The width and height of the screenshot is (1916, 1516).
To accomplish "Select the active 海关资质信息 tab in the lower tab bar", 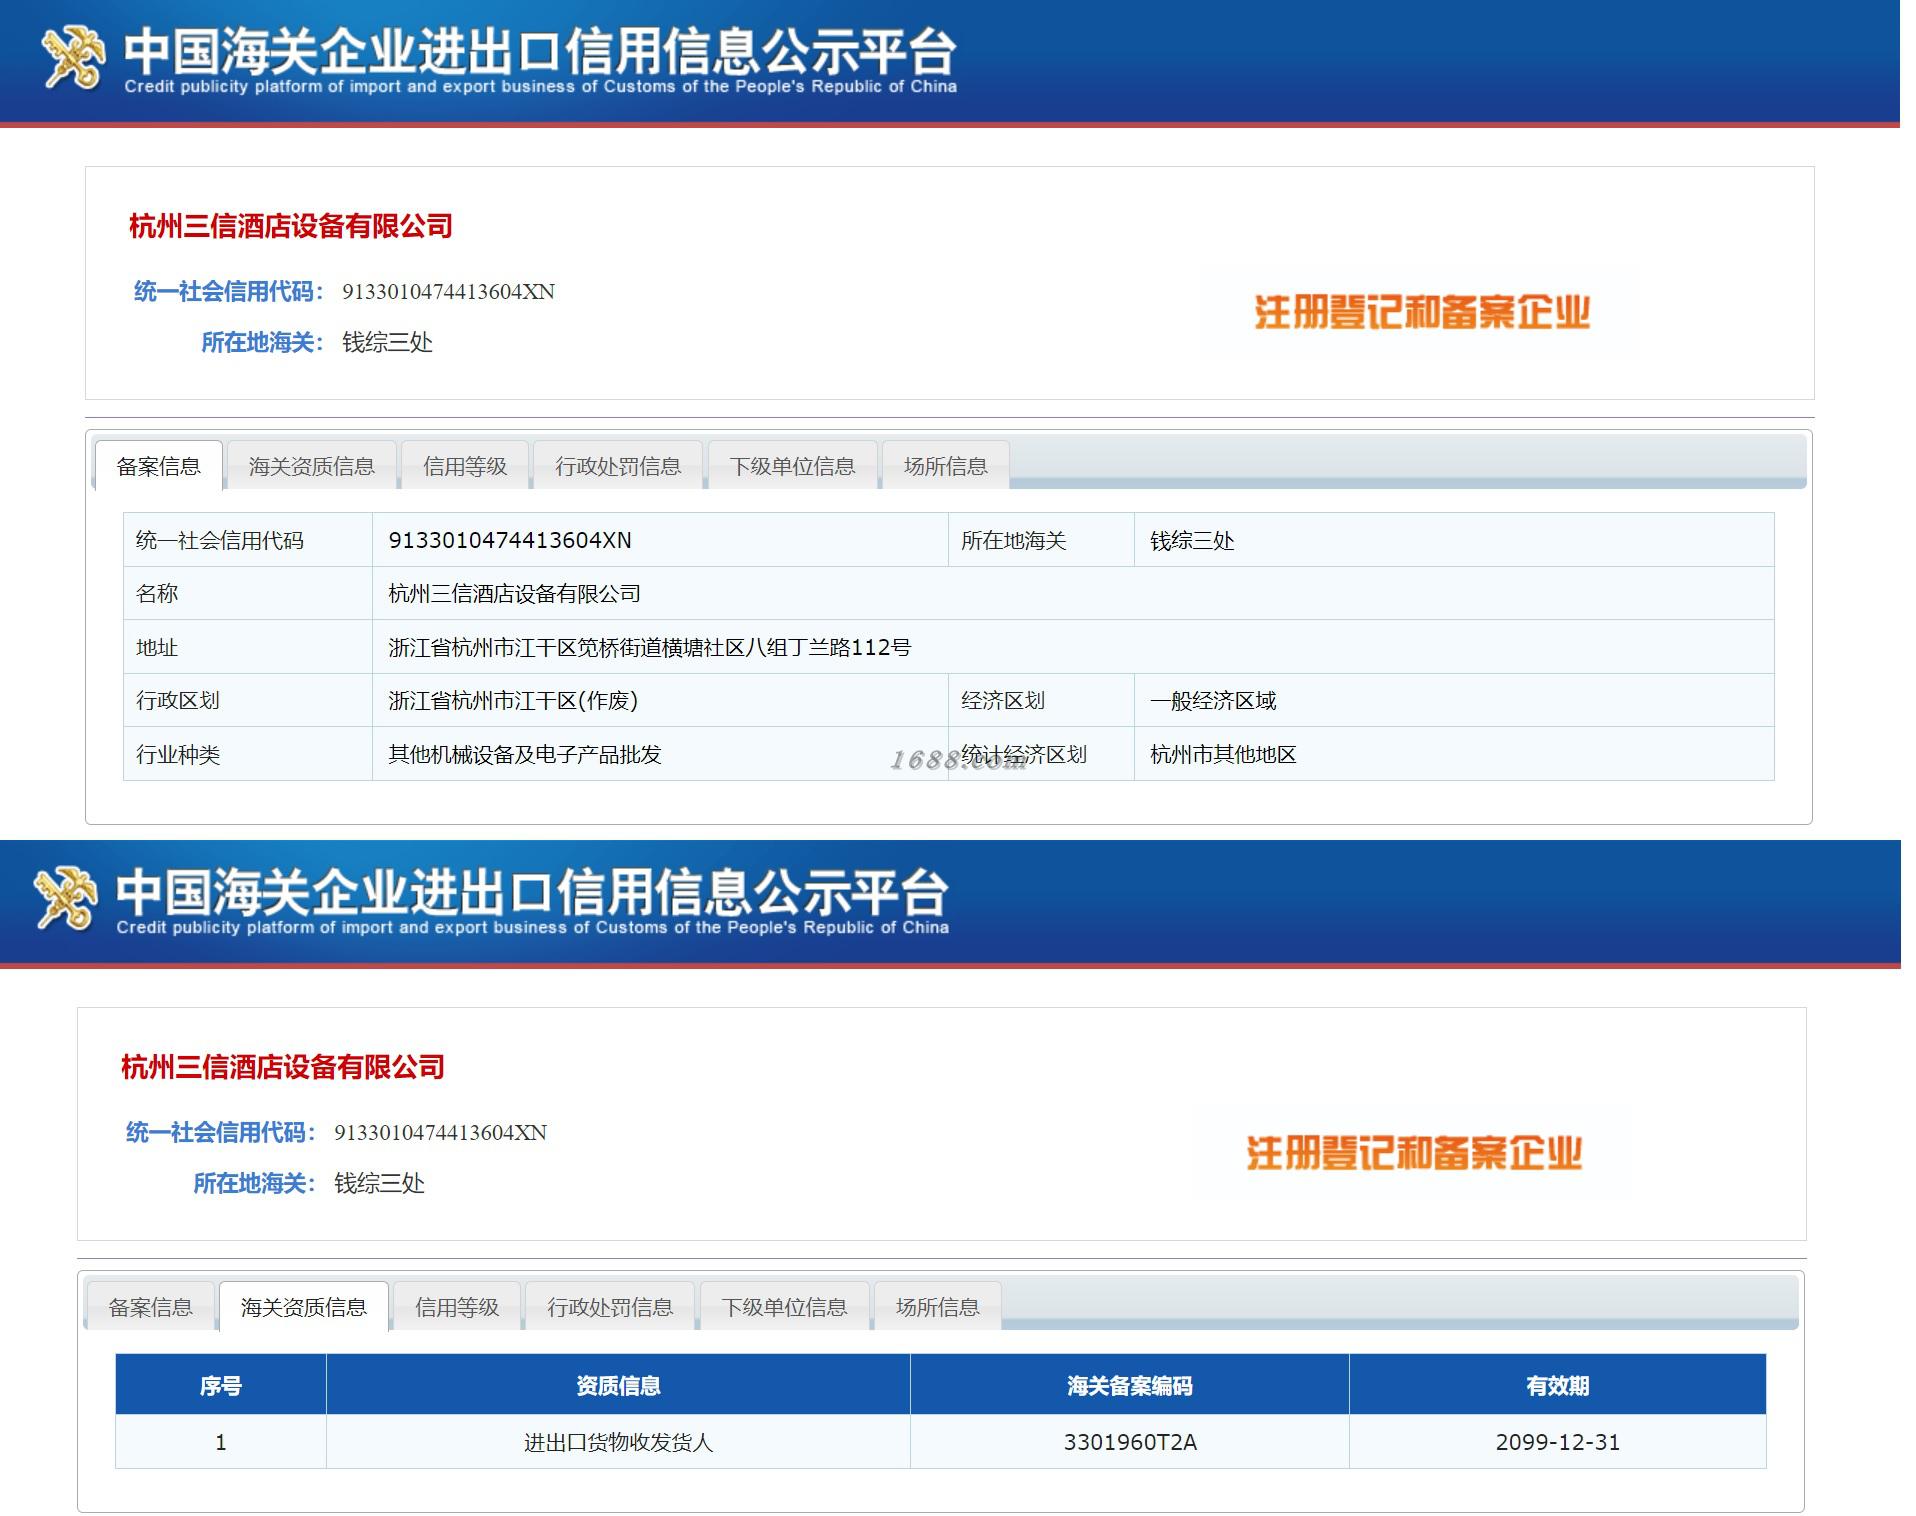I will (303, 1307).
